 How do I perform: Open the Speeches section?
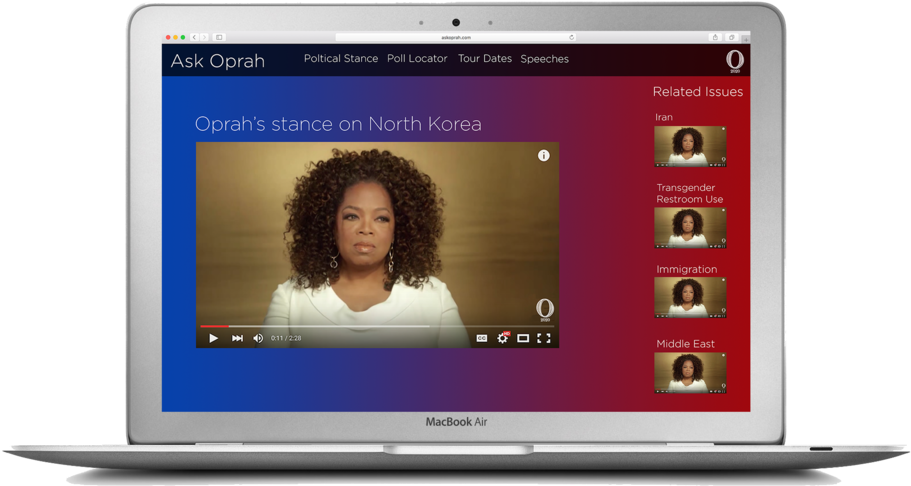coord(544,59)
